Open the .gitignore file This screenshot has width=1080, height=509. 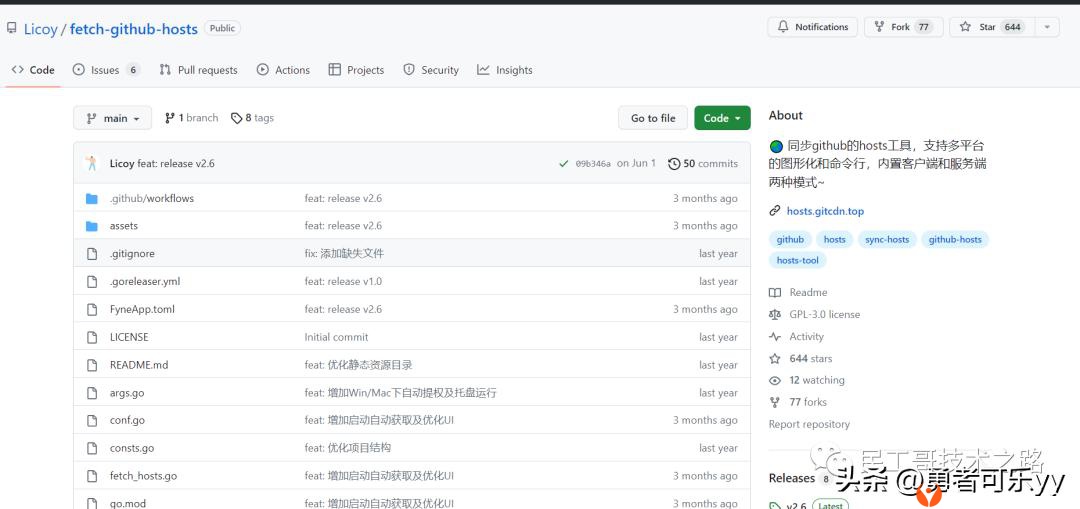[132, 253]
